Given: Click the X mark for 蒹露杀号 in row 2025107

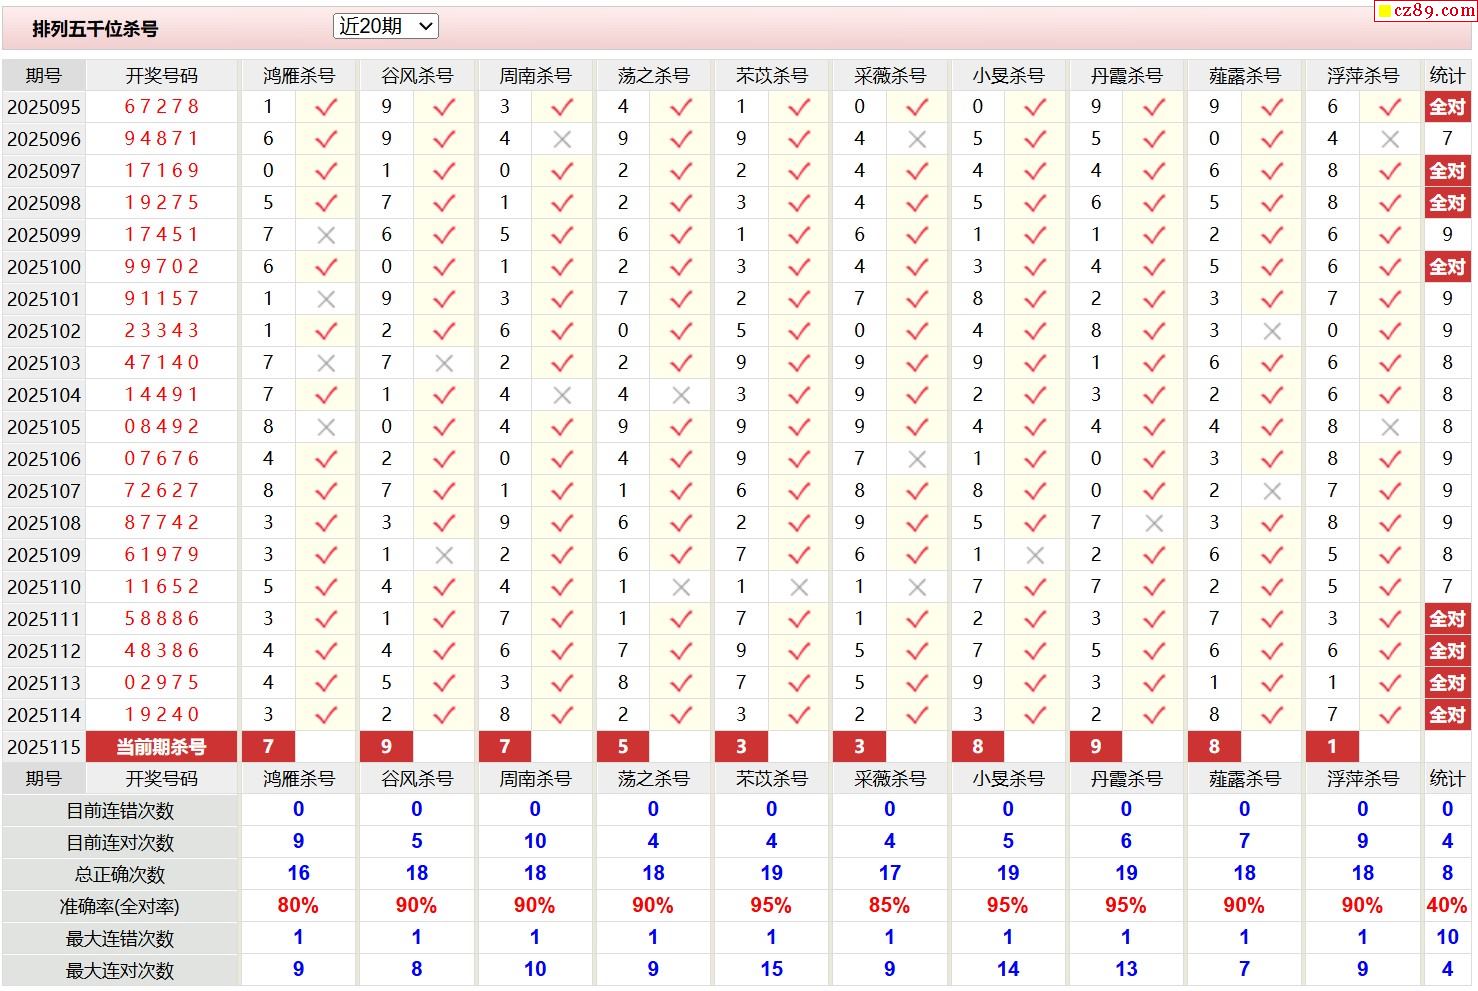Looking at the screenshot, I should tap(1272, 491).
